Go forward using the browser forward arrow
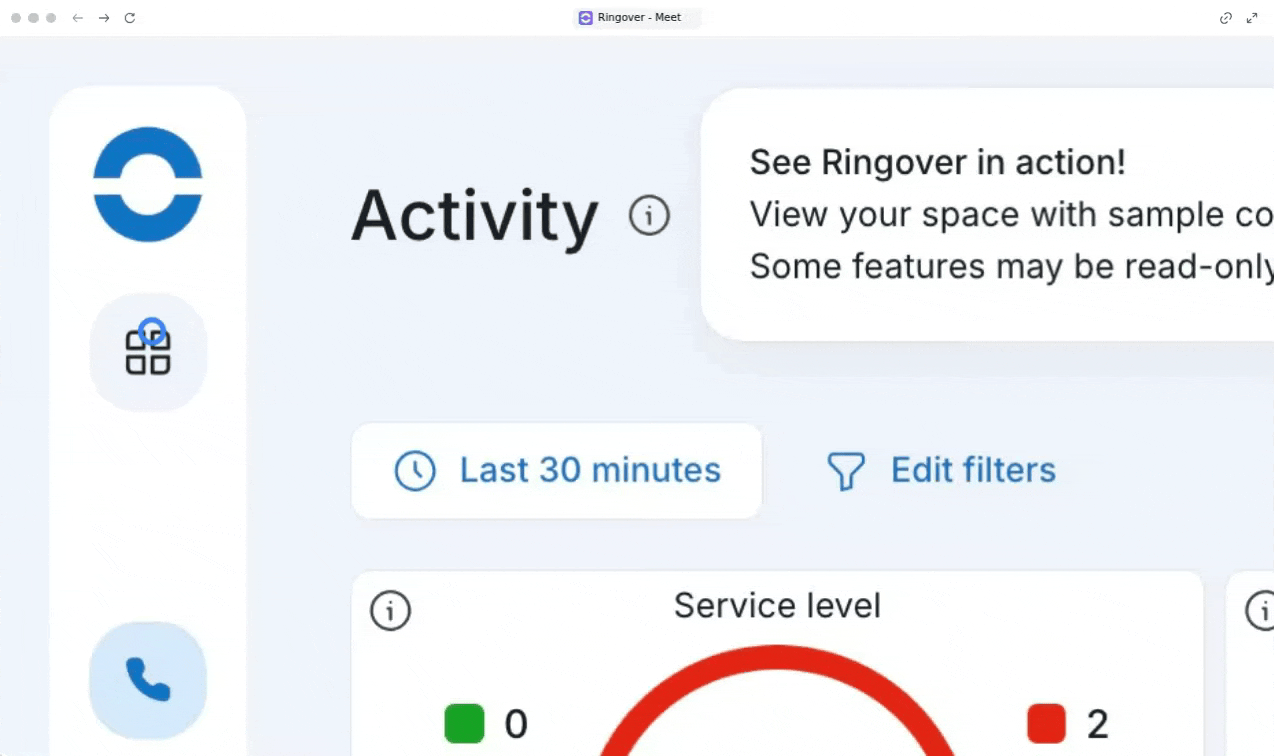Screen dimensions: 1274x756 click(104, 18)
